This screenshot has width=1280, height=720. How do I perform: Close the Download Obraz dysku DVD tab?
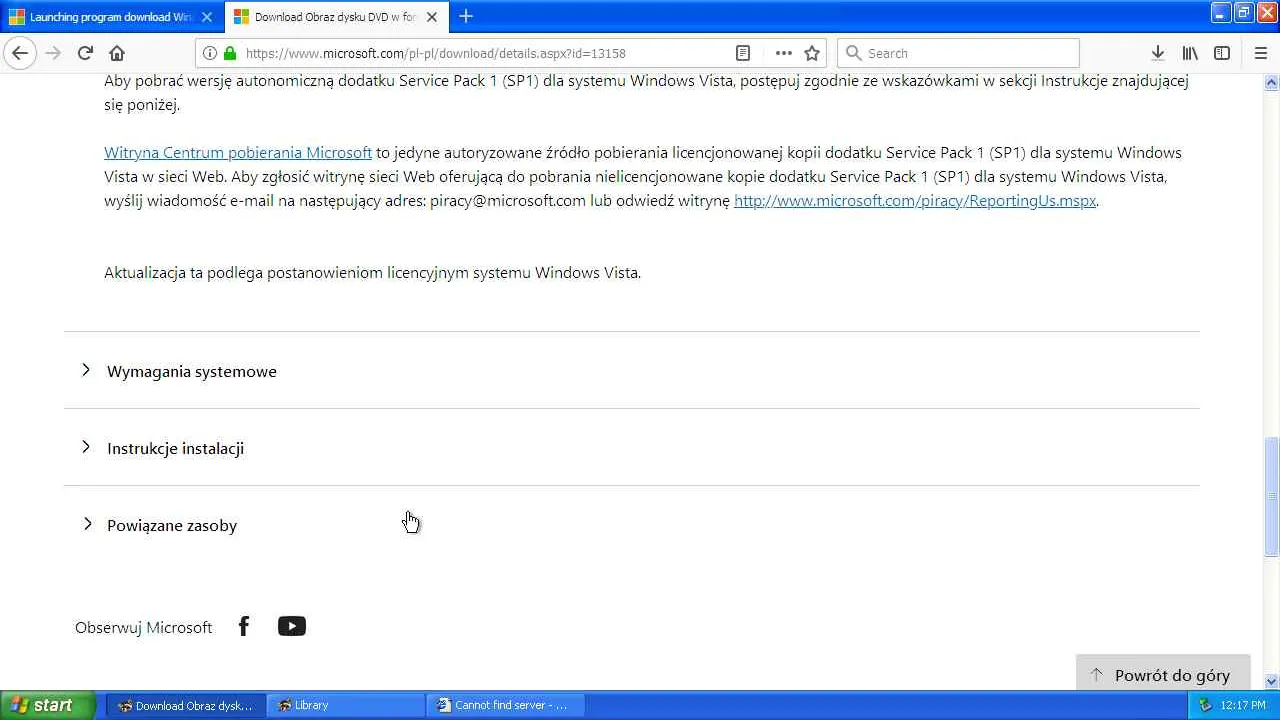(x=432, y=17)
